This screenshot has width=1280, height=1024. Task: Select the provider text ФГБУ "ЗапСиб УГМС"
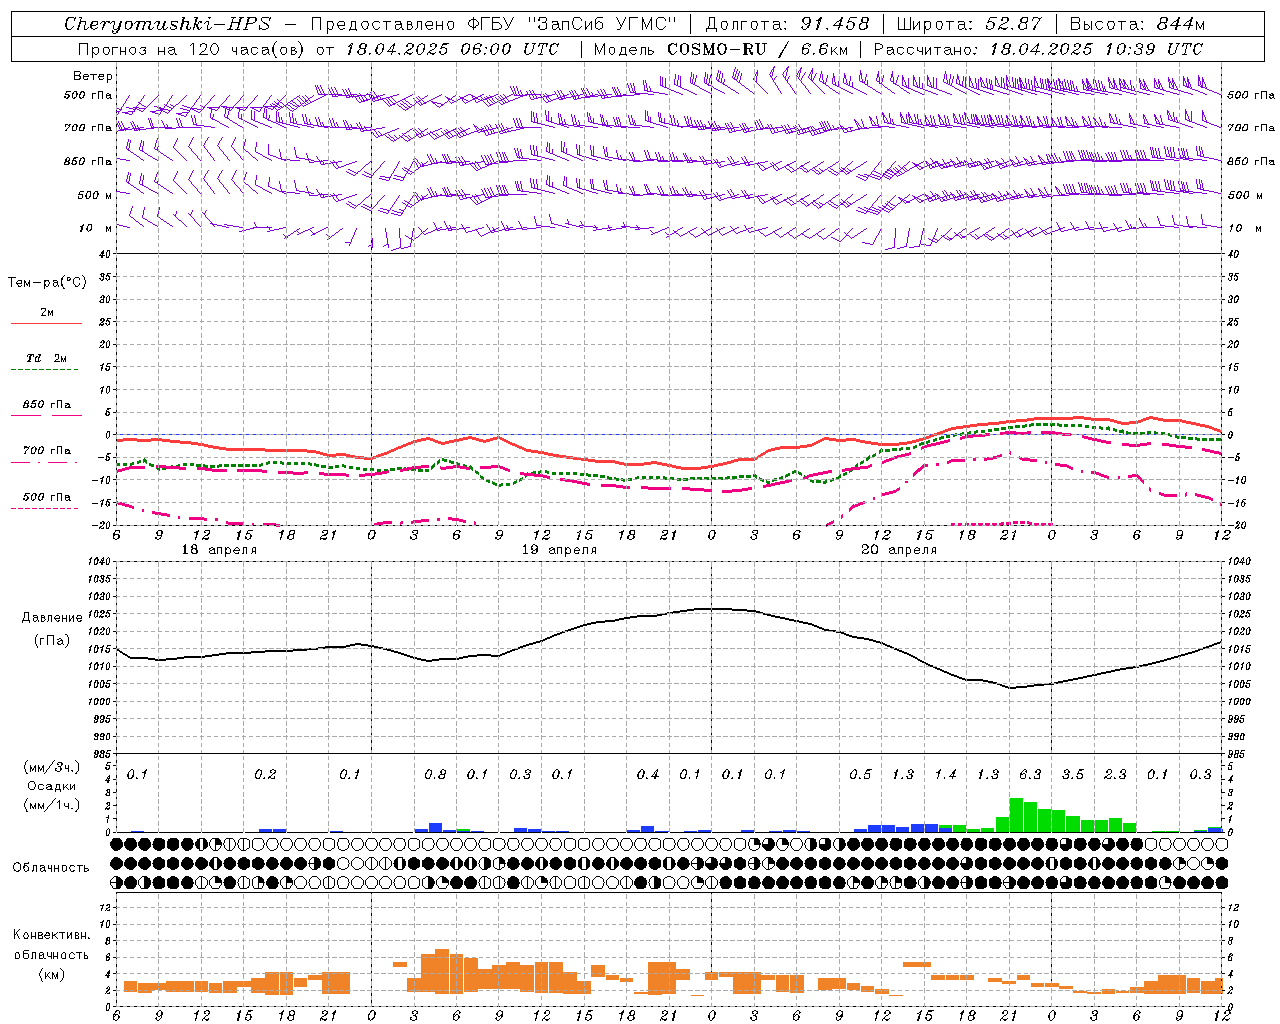click(573, 24)
